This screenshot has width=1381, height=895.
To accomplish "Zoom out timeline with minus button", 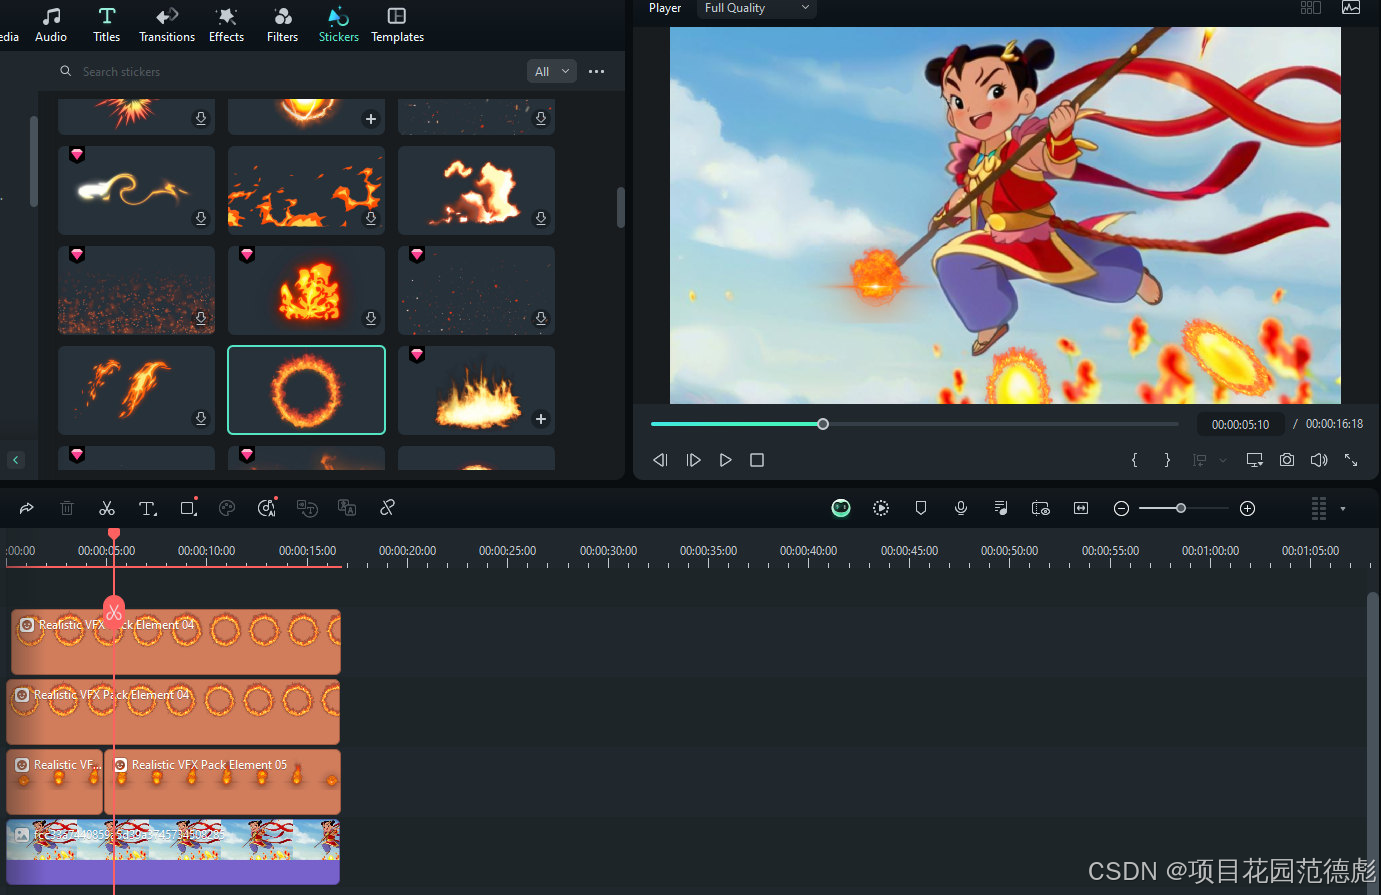I will point(1121,508).
